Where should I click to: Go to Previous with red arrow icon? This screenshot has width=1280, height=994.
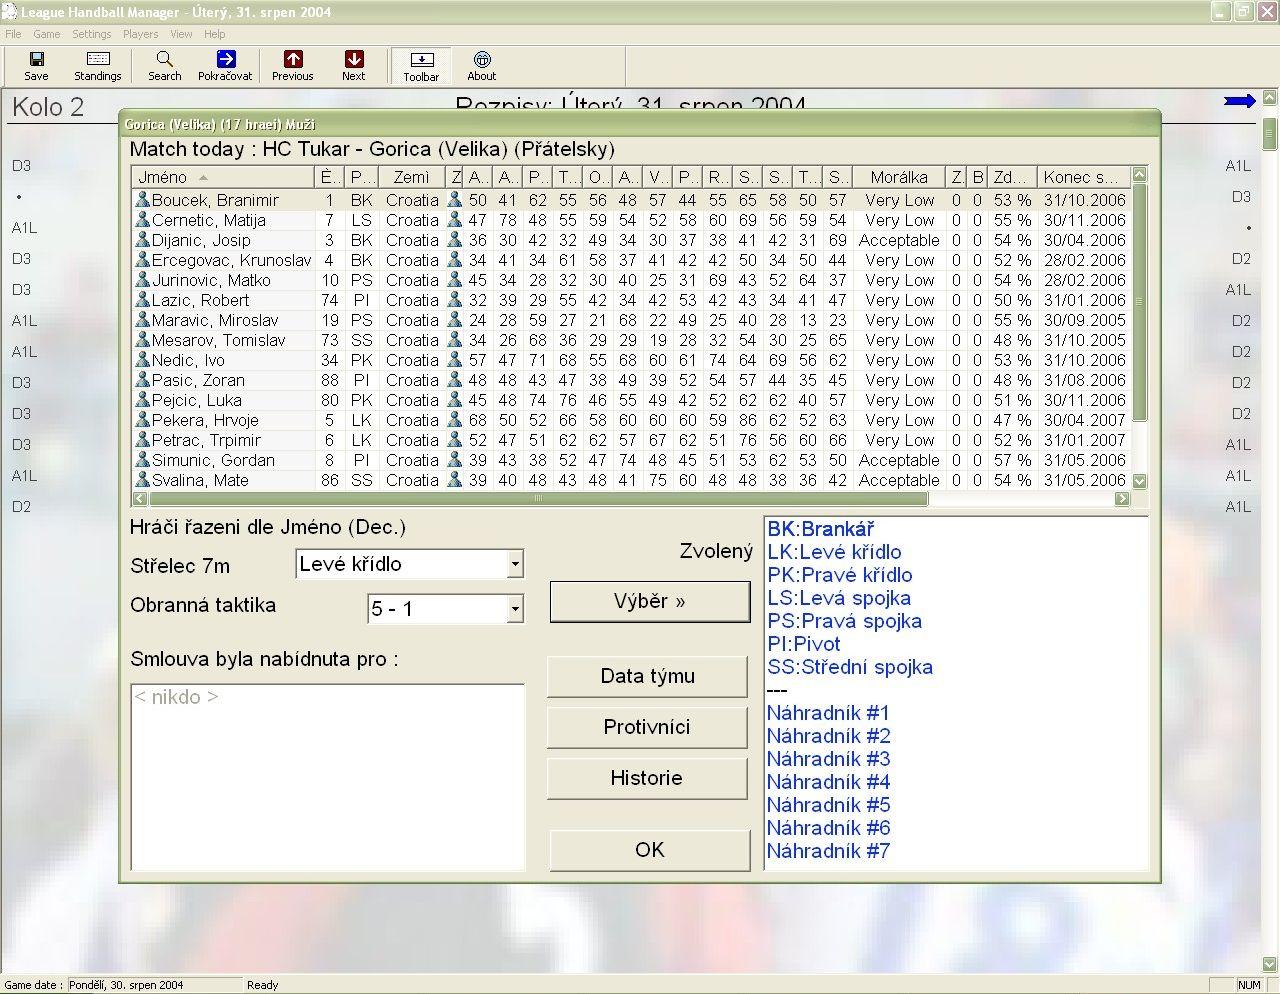pos(292,60)
